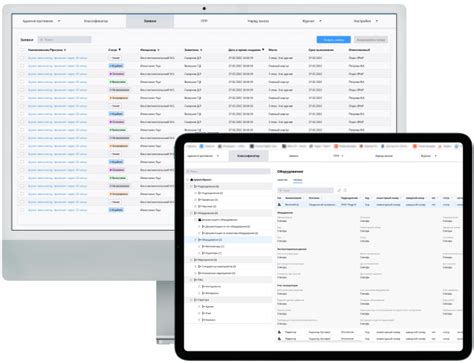
Task: Switch to Классификатор tab in the monitor window
Action: click(x=96, y=21)
